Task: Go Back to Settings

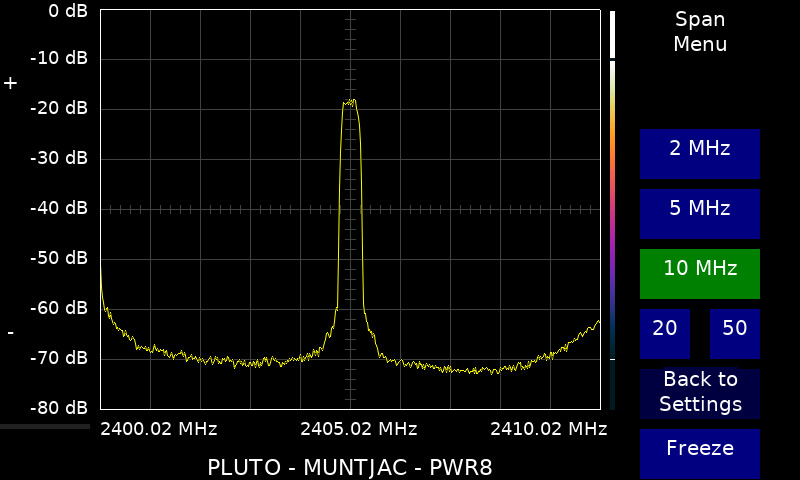Action: 699,393
